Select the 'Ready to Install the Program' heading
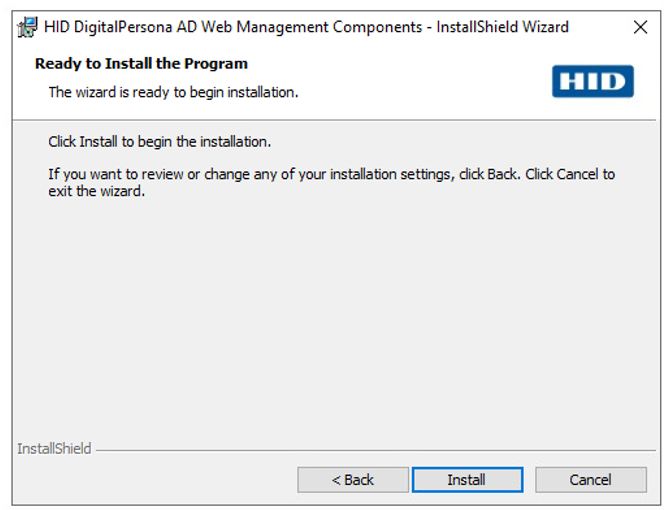The height and width of the screenshot is (510, 670). (141, 64)
